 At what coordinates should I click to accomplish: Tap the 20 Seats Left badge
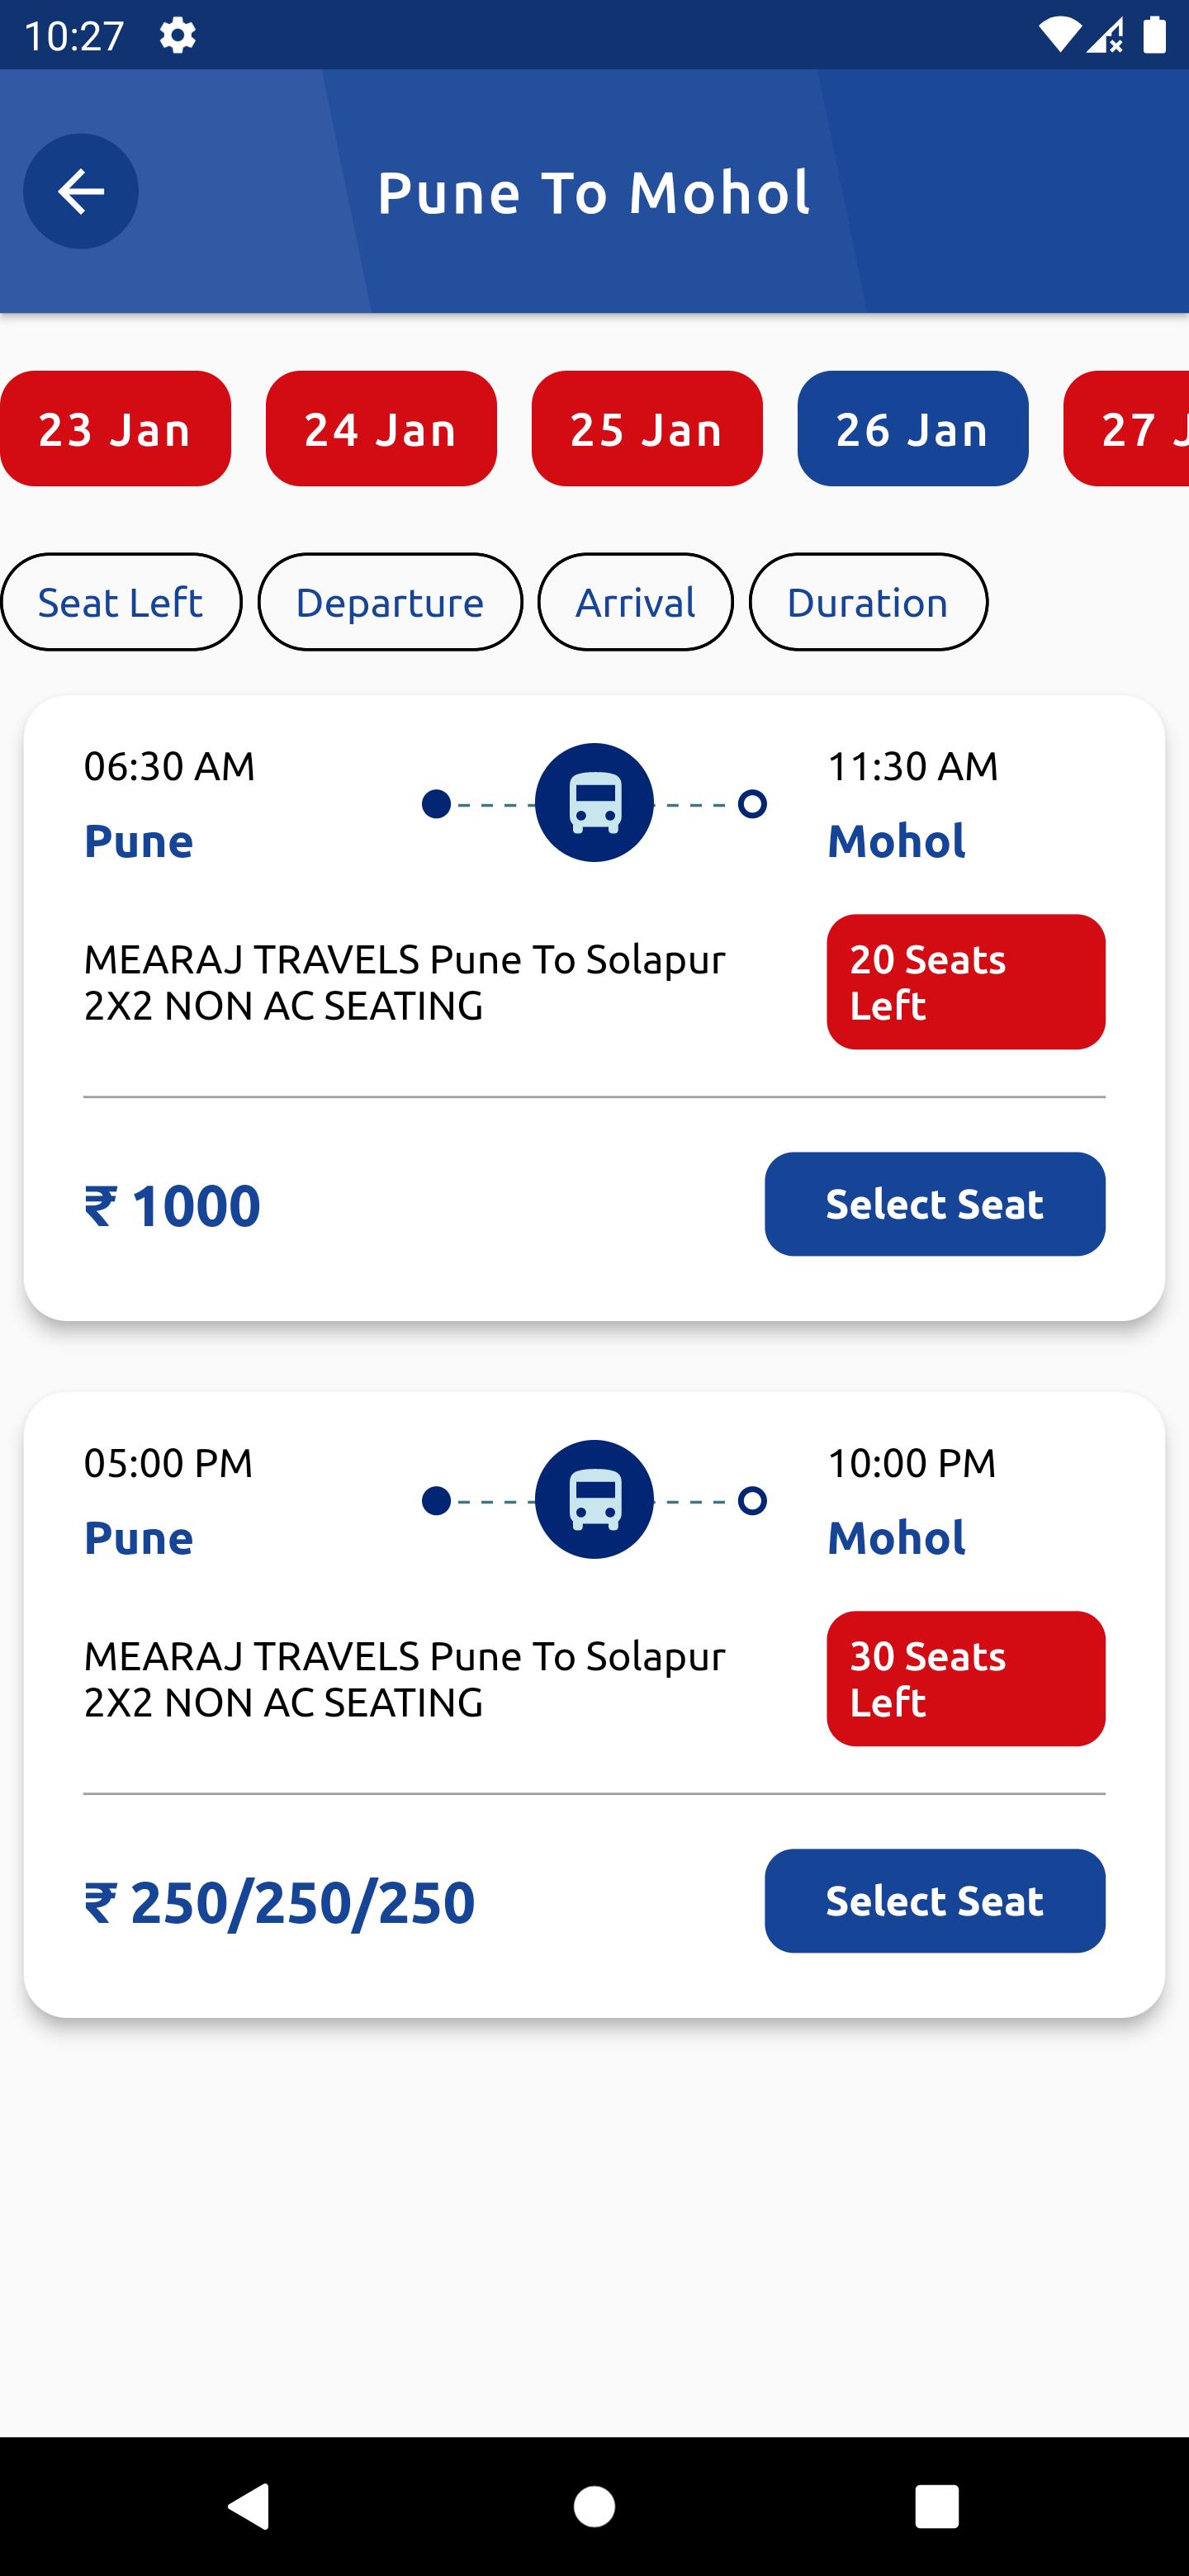point(966,982)
